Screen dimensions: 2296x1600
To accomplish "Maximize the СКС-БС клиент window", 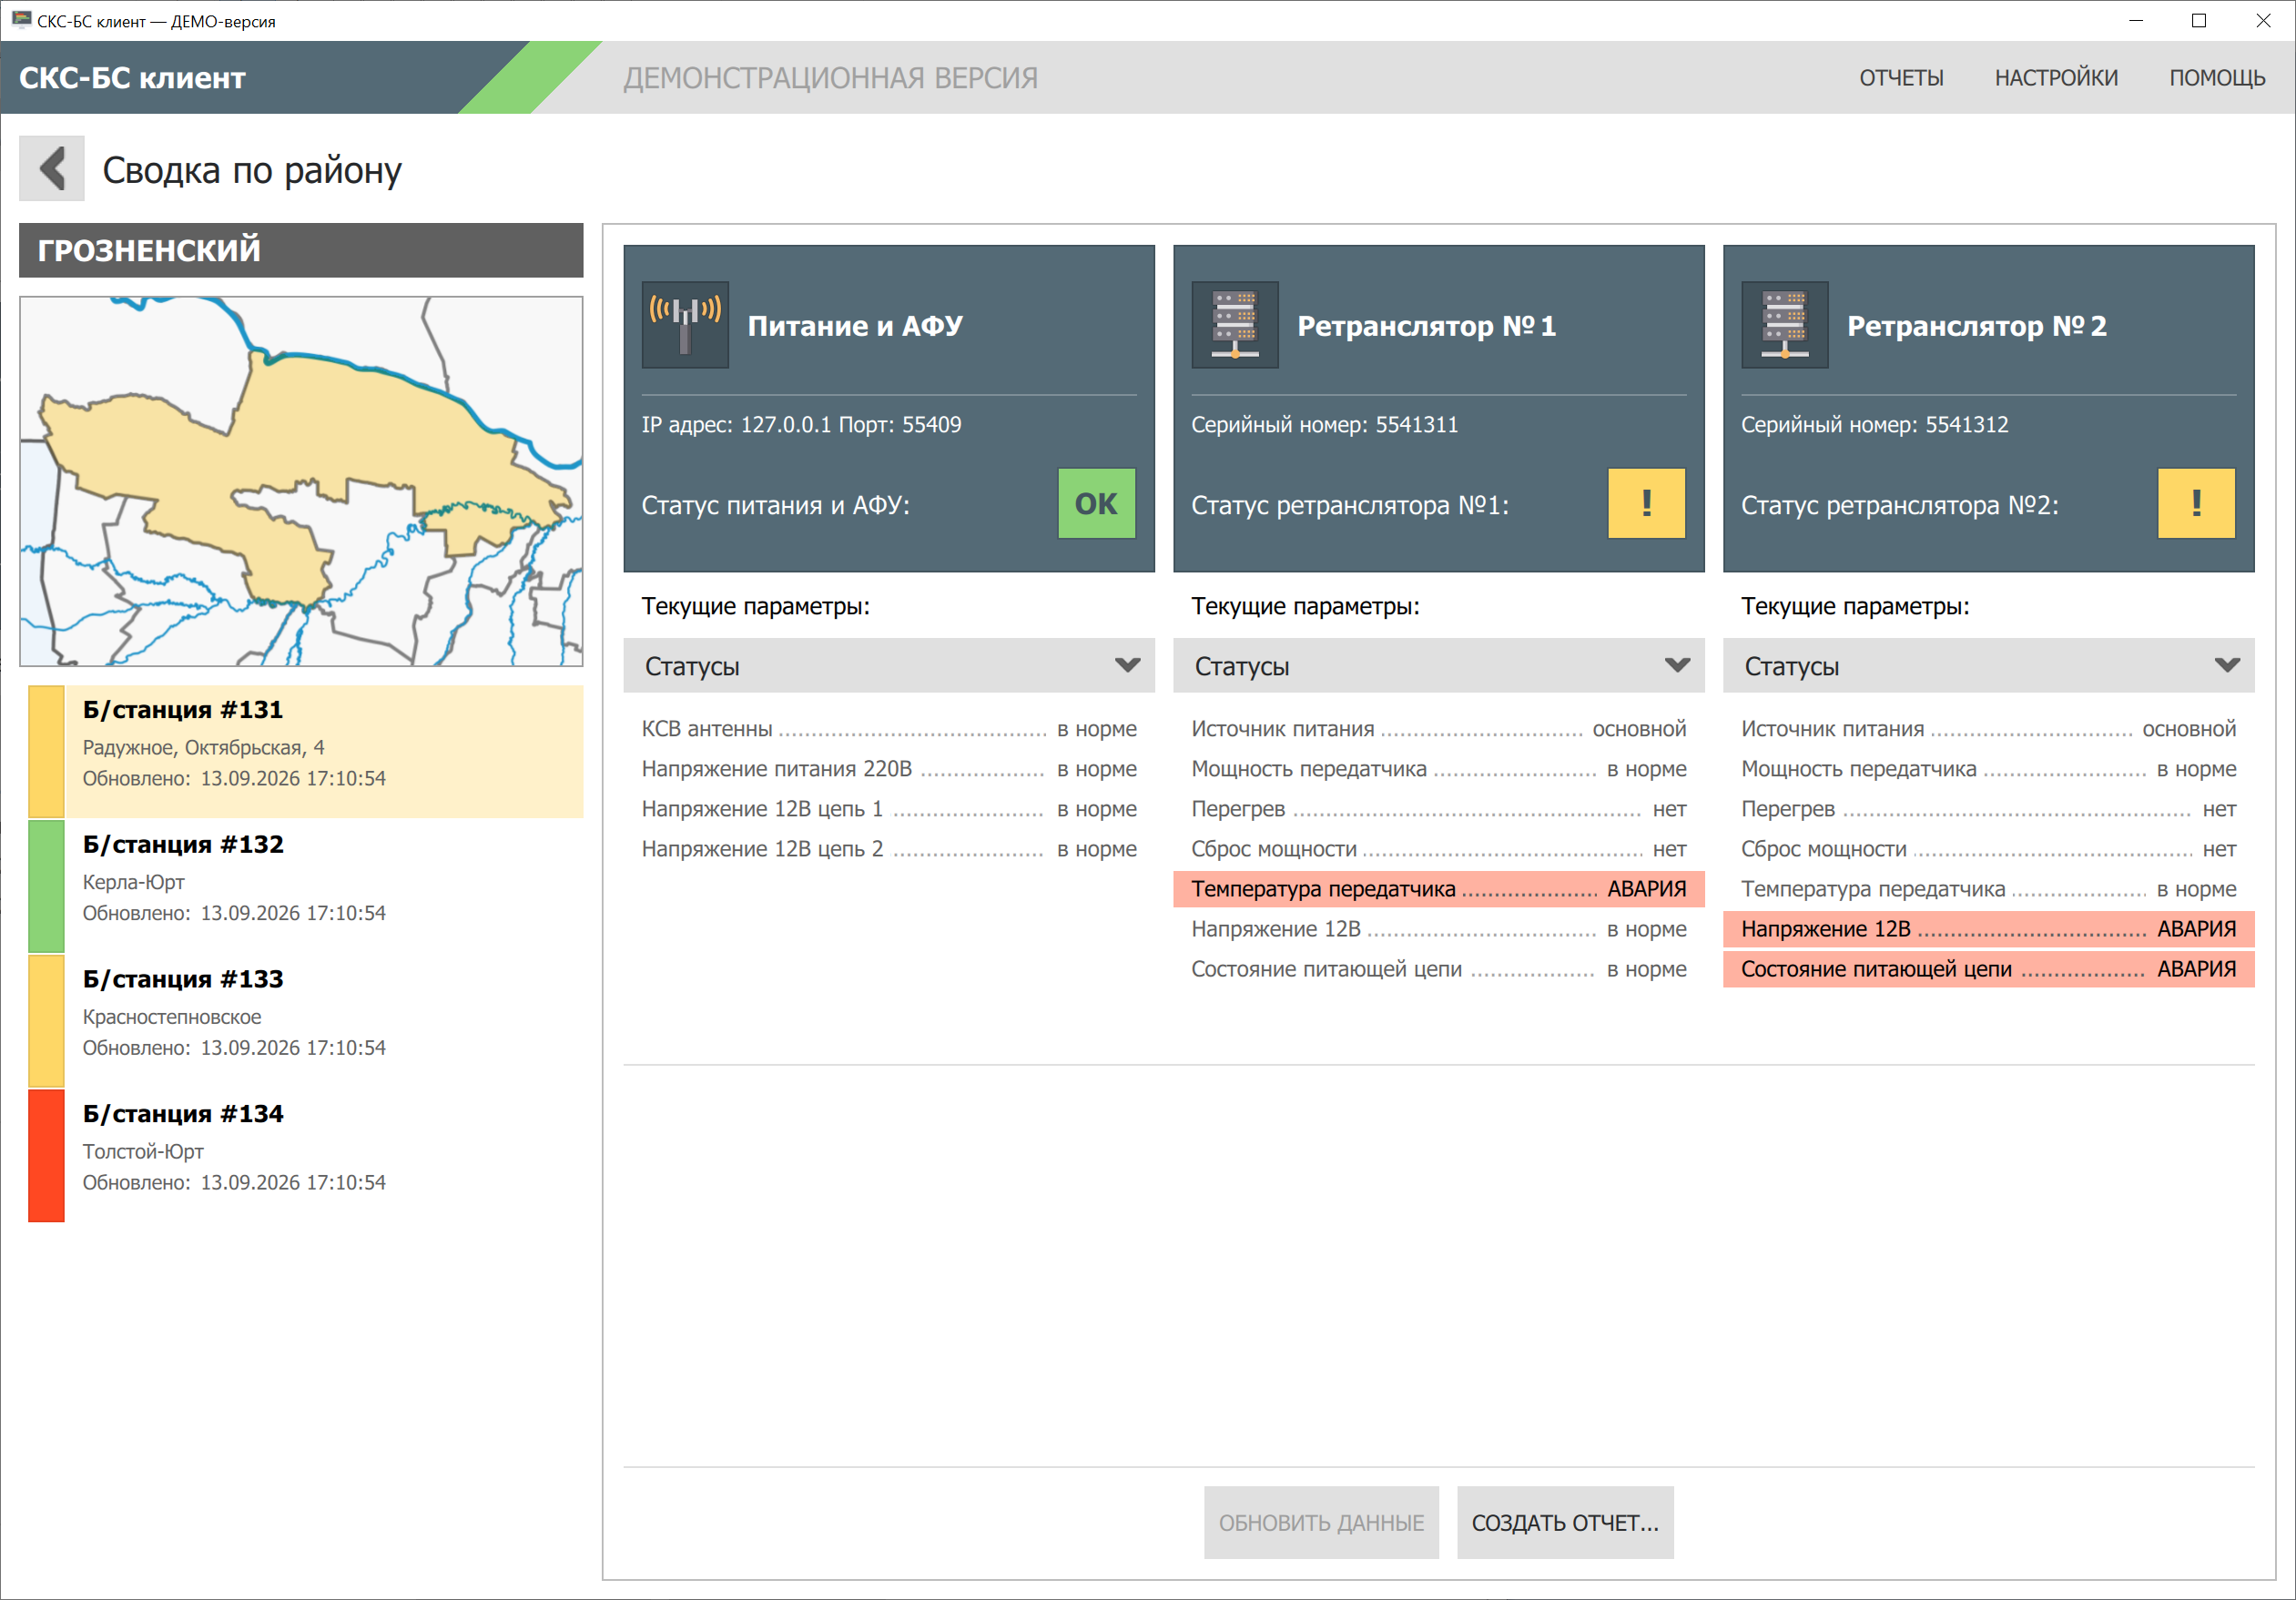I will point(2199,20).
